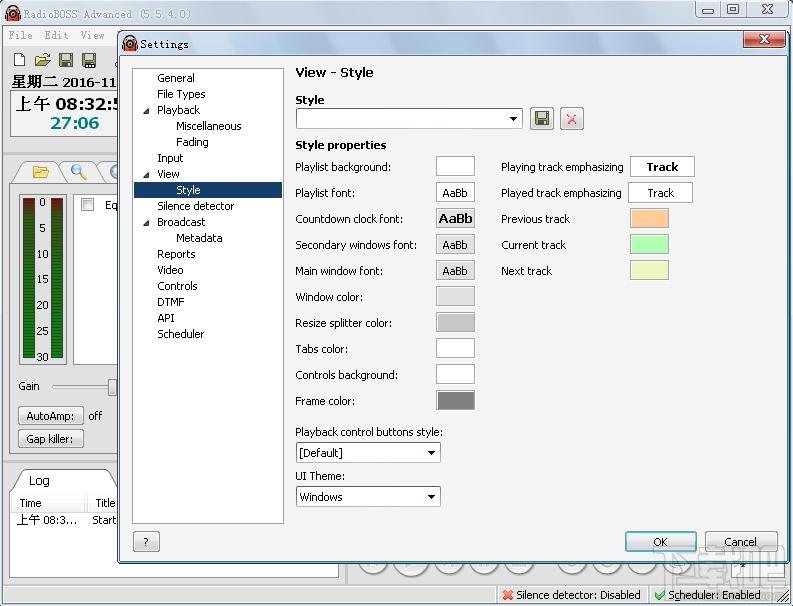Click the RadioBOSS app icon in title bar
Viewport: 793px width, 606px height.
13,14
